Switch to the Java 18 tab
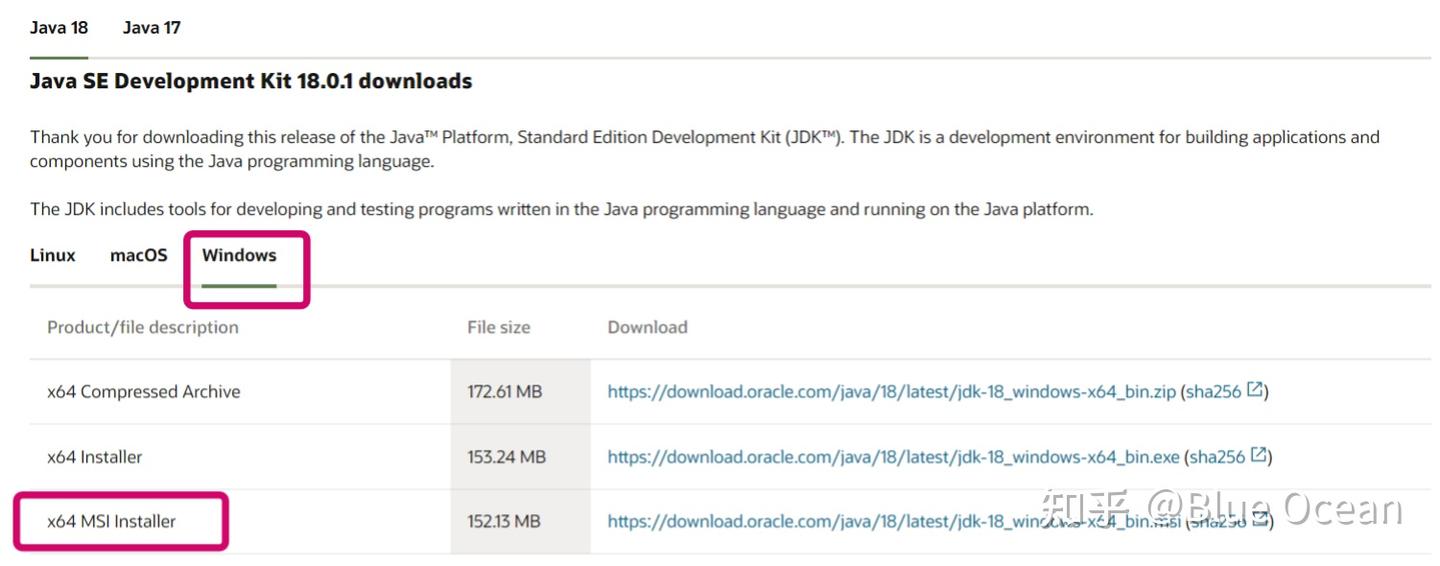Screen dimensions: 1440x566 (59, 28)
